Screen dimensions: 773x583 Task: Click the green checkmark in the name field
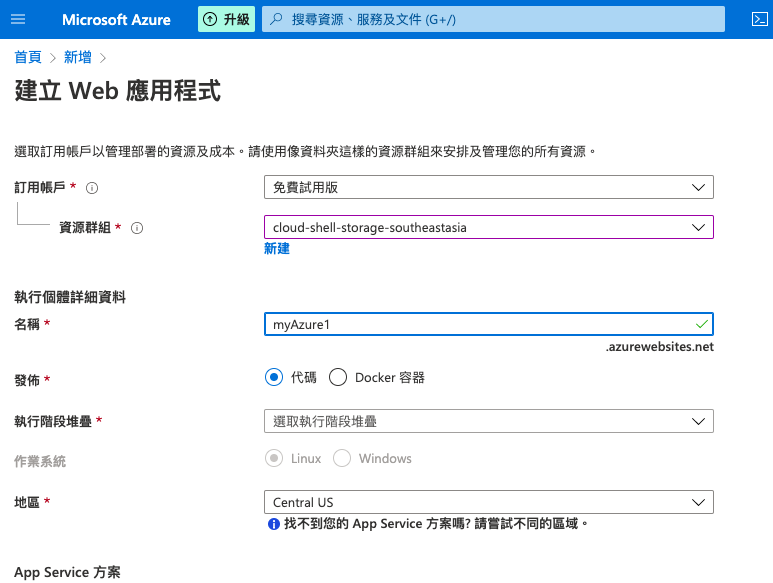702,324
